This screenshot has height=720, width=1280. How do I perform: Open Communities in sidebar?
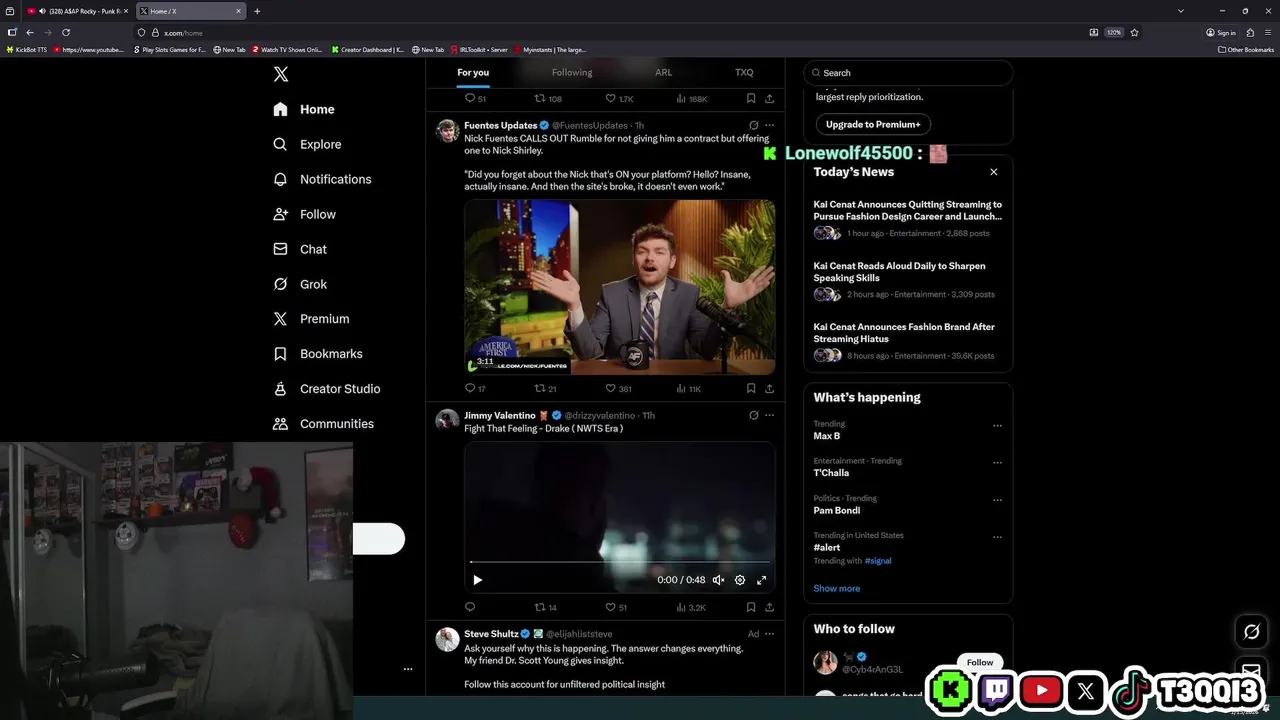click(323, 424)
